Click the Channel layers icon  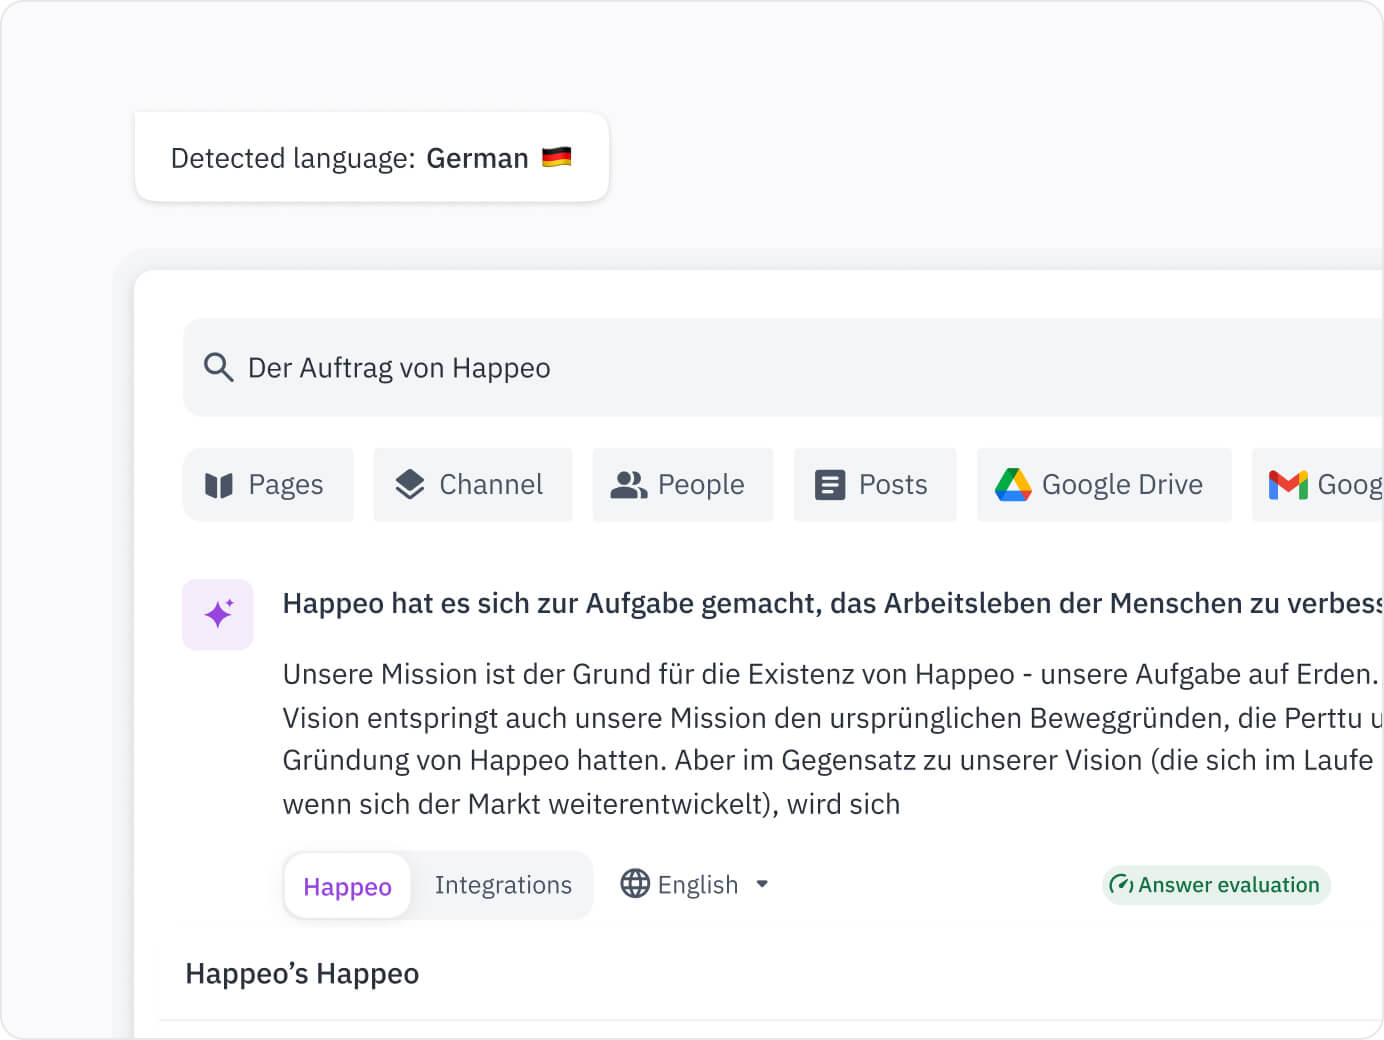click(x=410, y=485)
